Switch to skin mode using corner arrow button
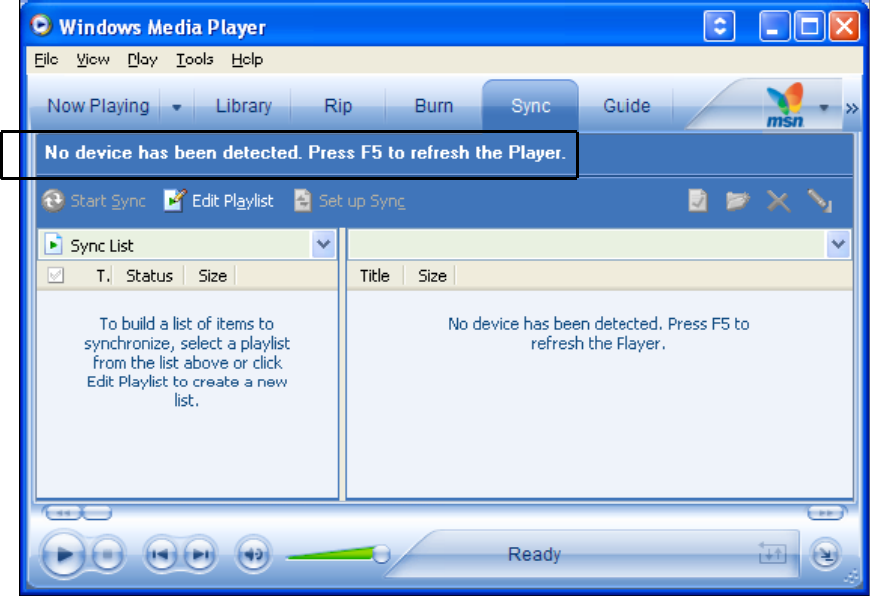Screen dimensions: 870x596 tap(826, 554)
